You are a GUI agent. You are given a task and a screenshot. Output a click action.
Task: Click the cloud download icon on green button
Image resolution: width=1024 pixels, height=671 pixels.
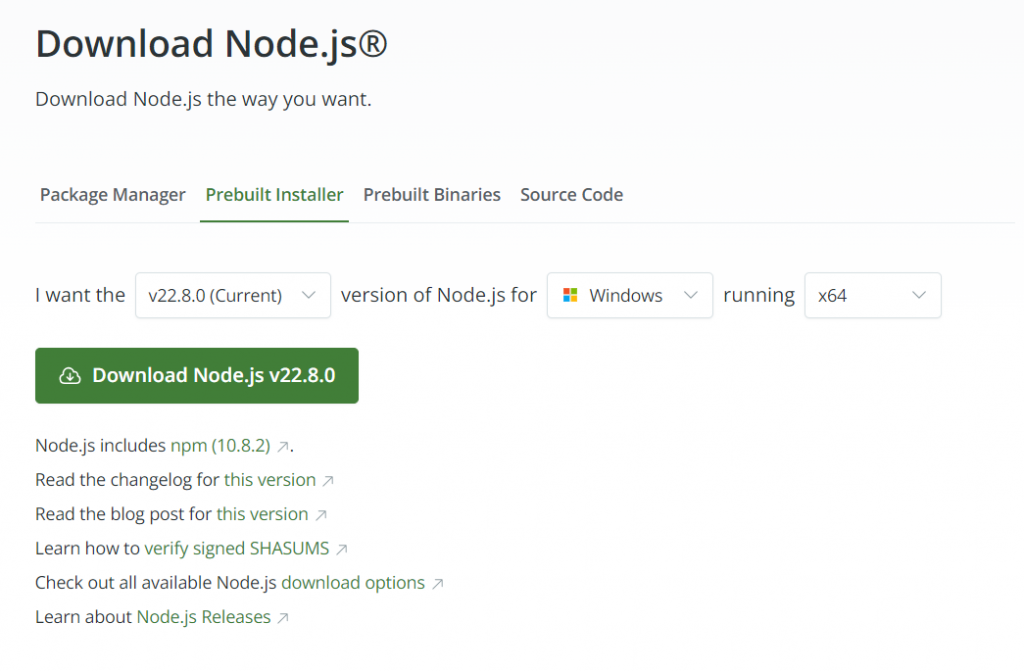tap(70, 376)
